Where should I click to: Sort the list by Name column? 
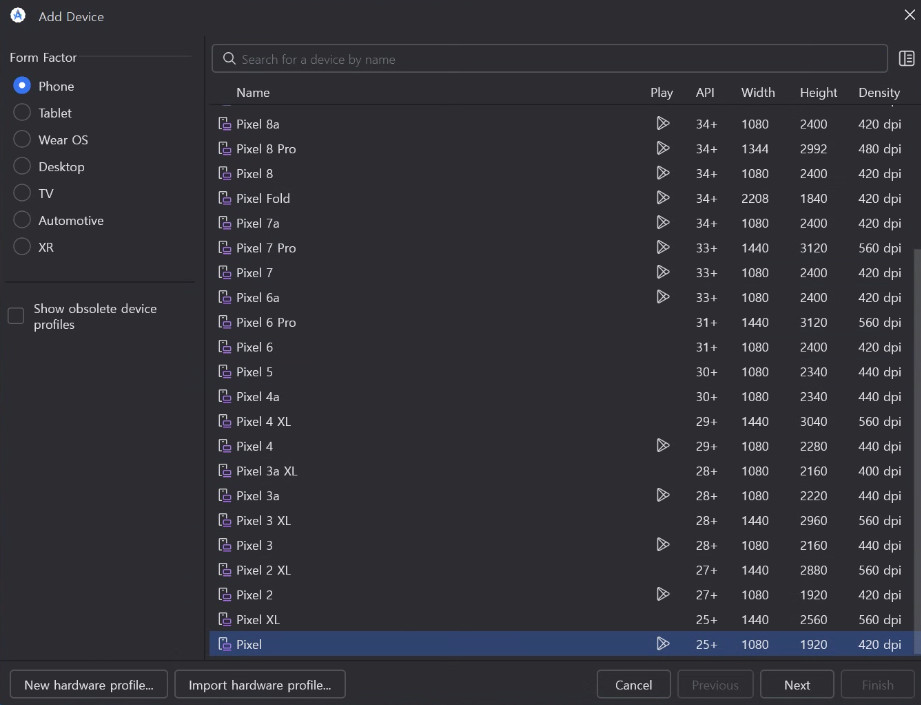pyautogui.click(x=253, y=92)
